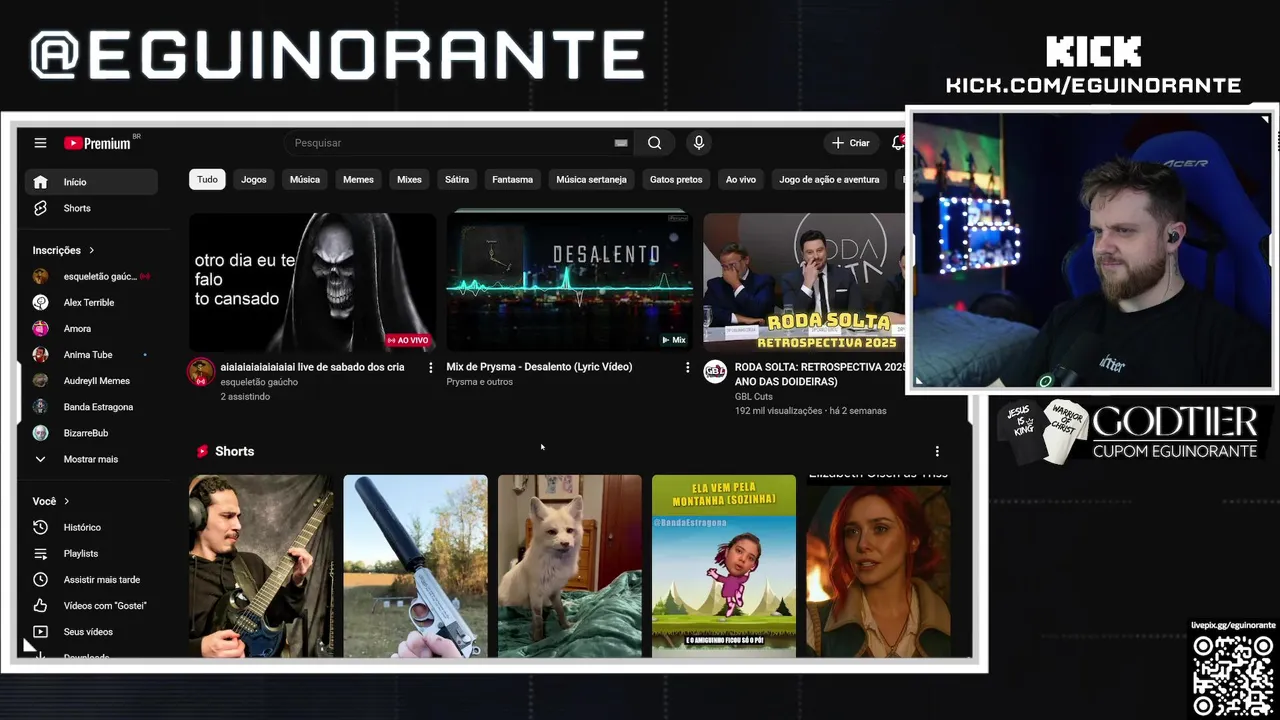
Task: Open the Ela vem pela montanha Short
Action: pyautogui.click(x=724, y=566)
